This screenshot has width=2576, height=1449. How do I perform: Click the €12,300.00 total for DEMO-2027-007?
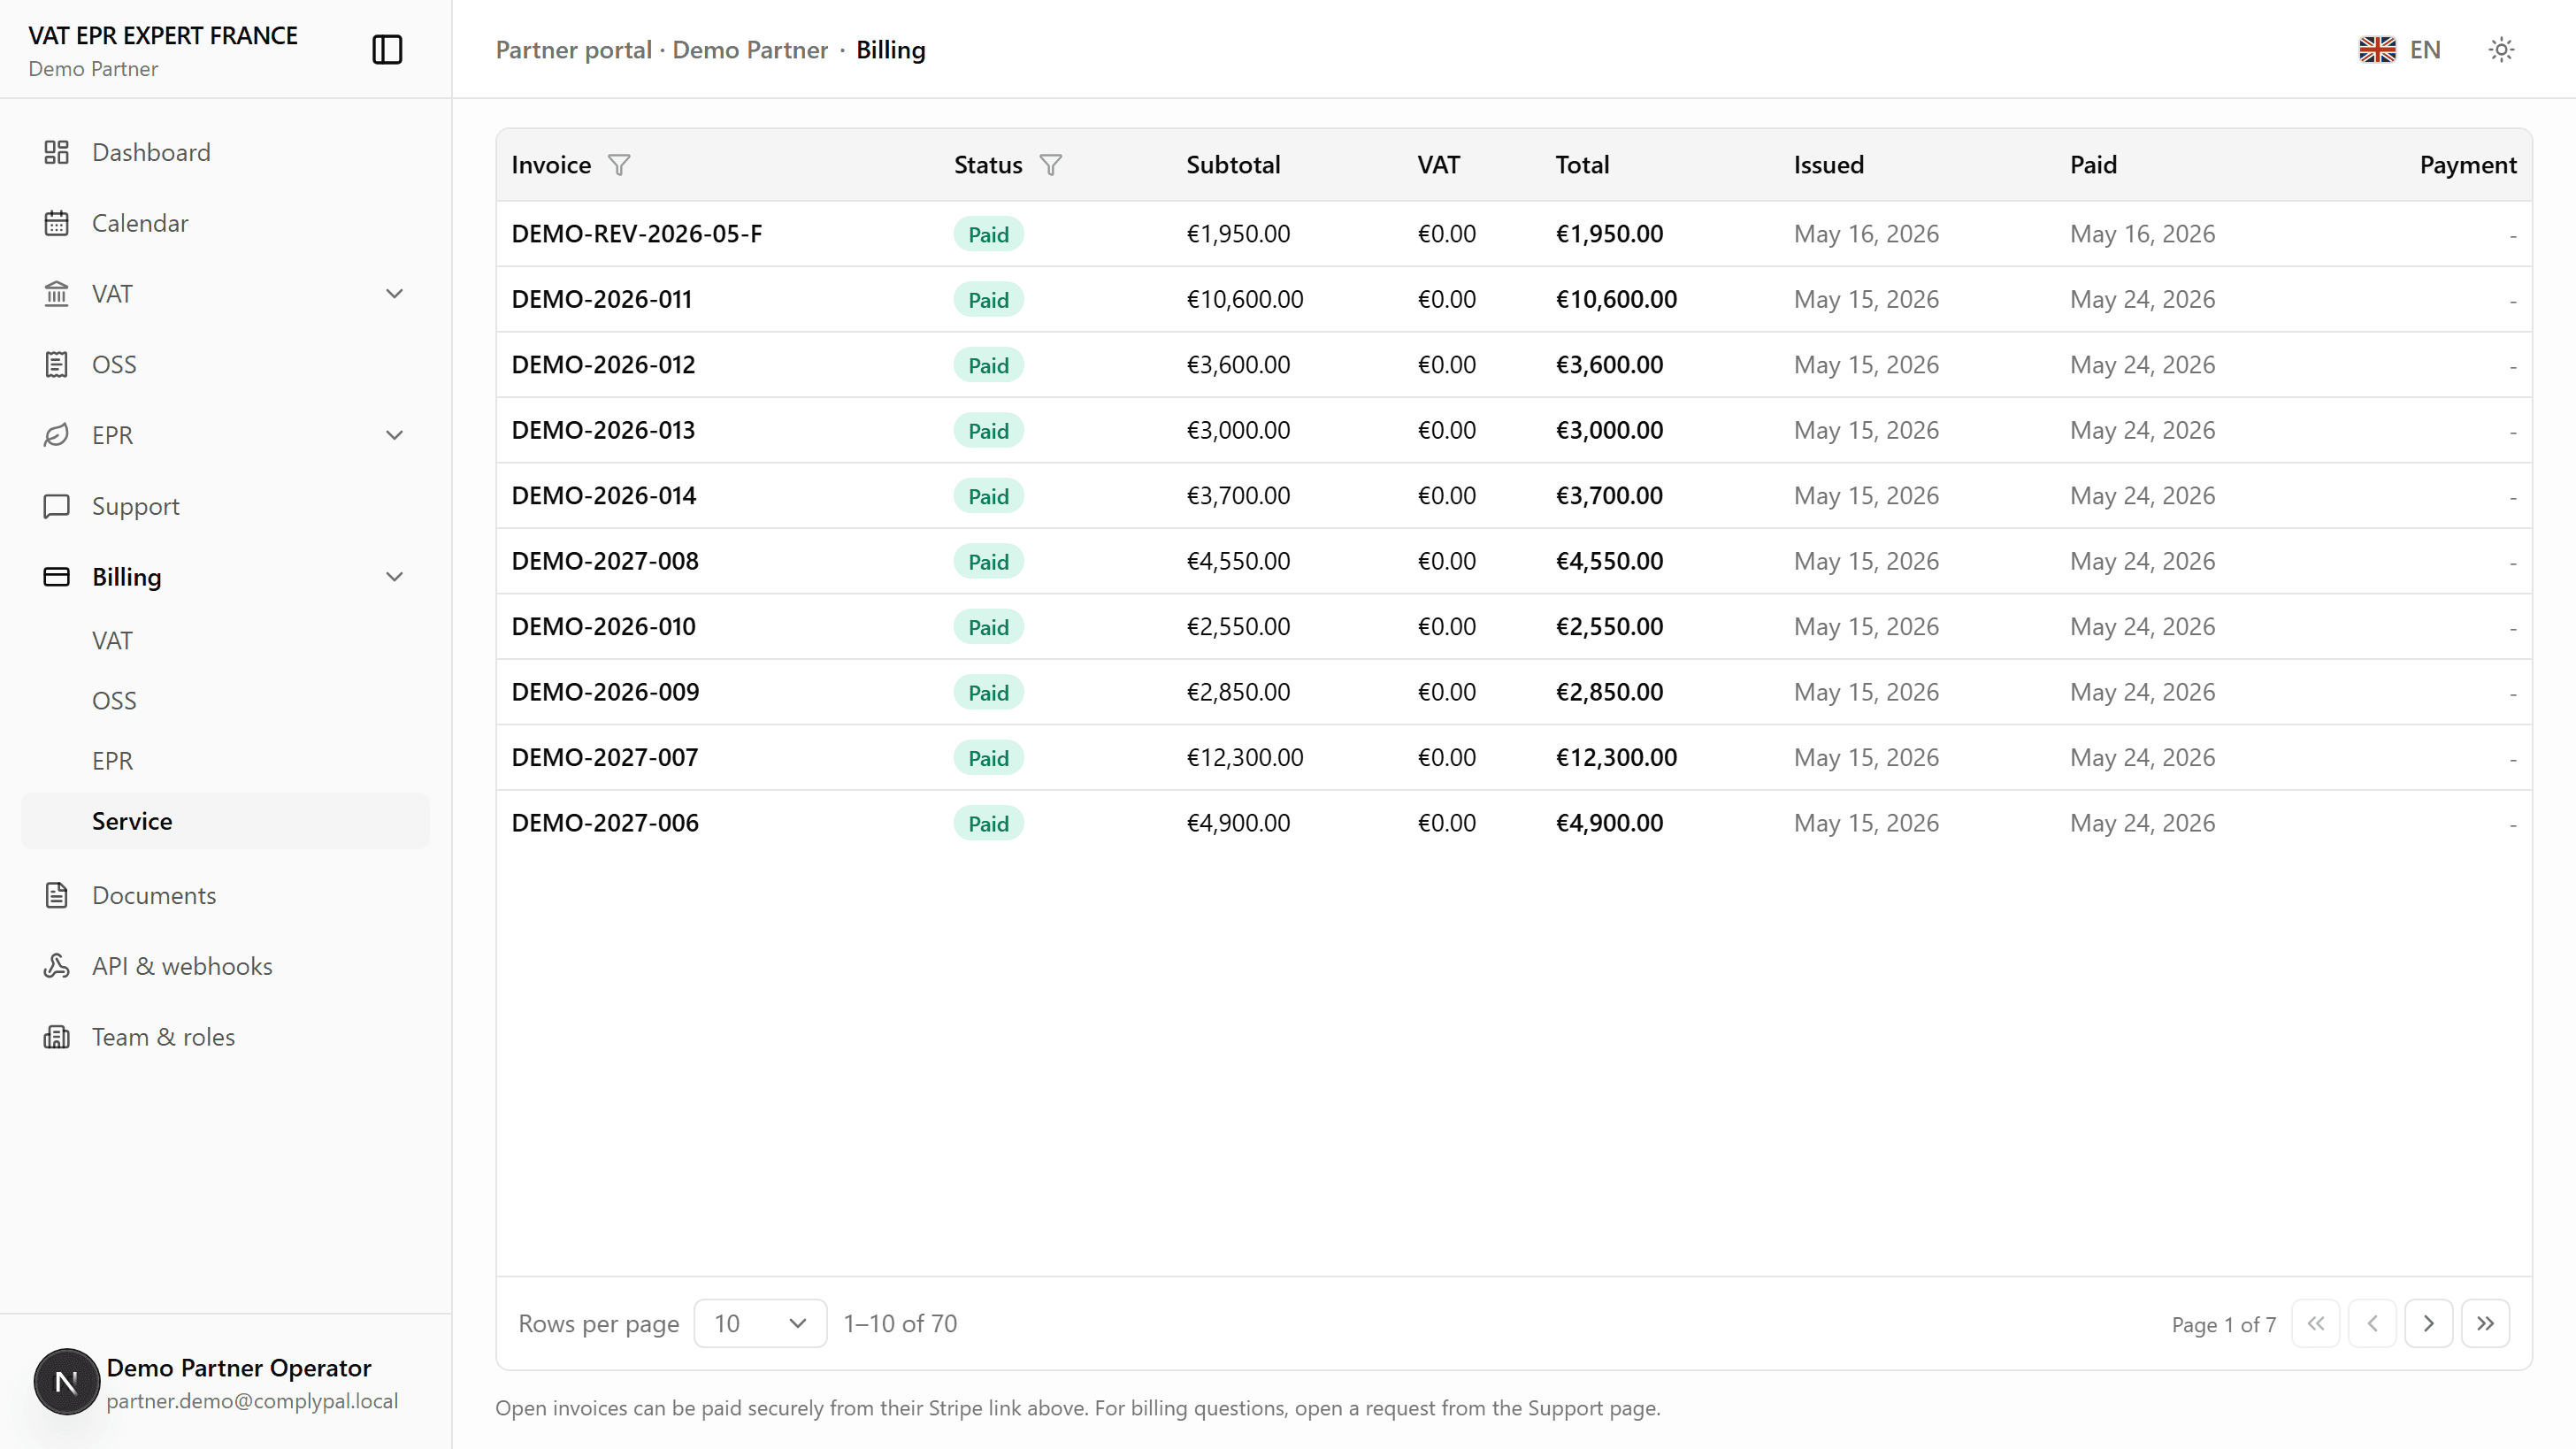[1616, 758]
